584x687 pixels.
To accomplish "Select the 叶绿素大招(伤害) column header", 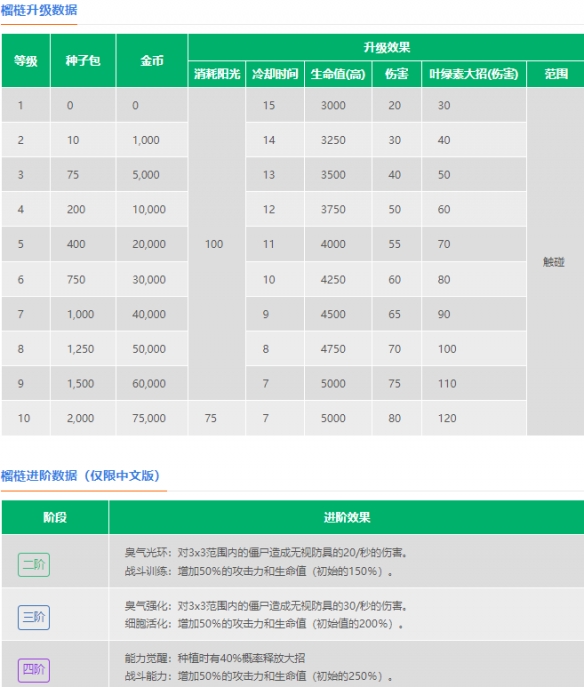I will [x=474, y=74].
